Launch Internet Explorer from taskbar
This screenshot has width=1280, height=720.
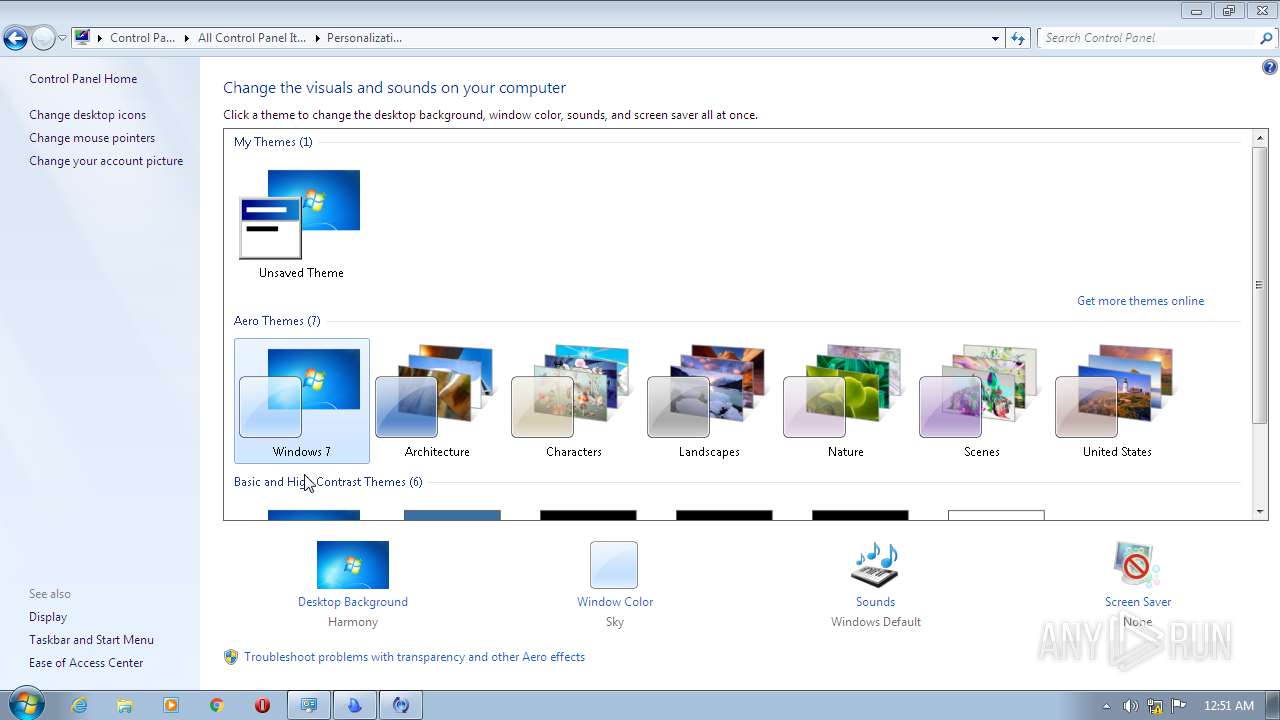[x=80, y=705]
